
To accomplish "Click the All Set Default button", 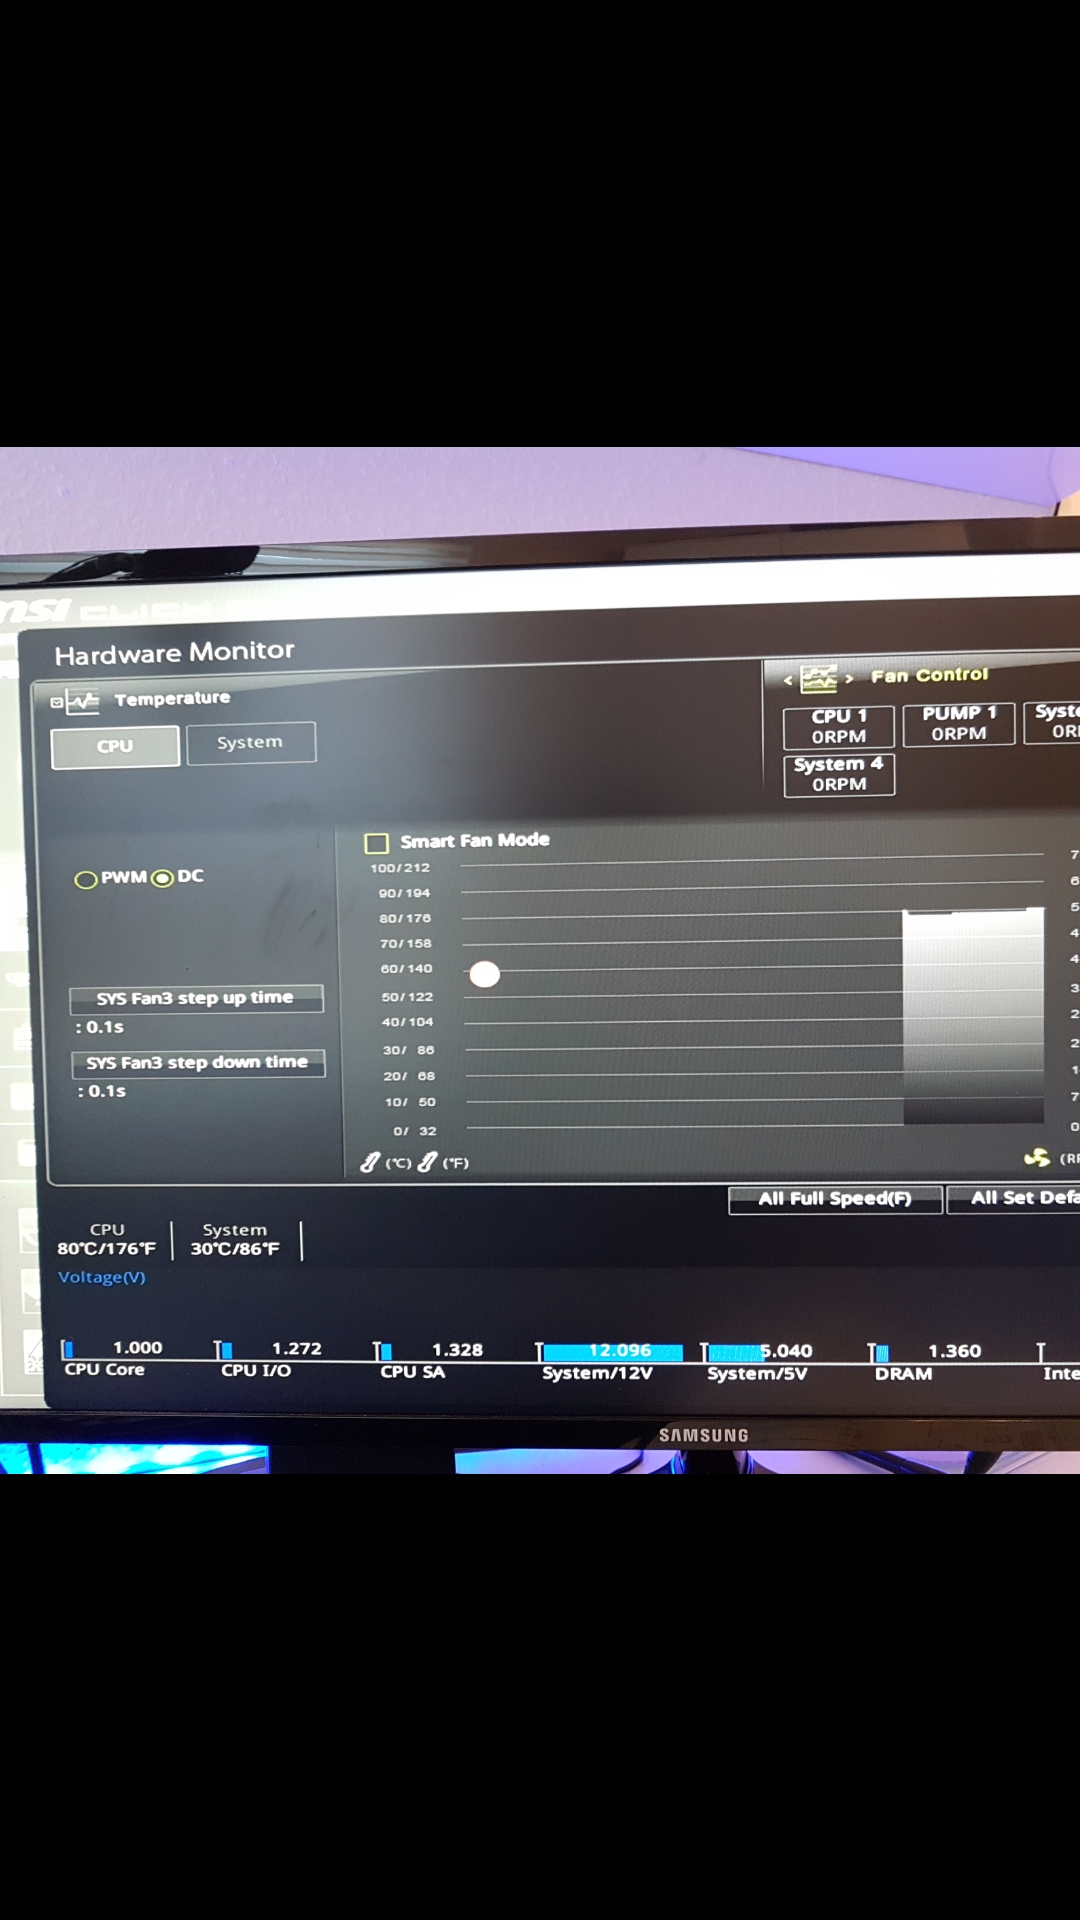I will pyautogui.click(x=1013, y=1198).
